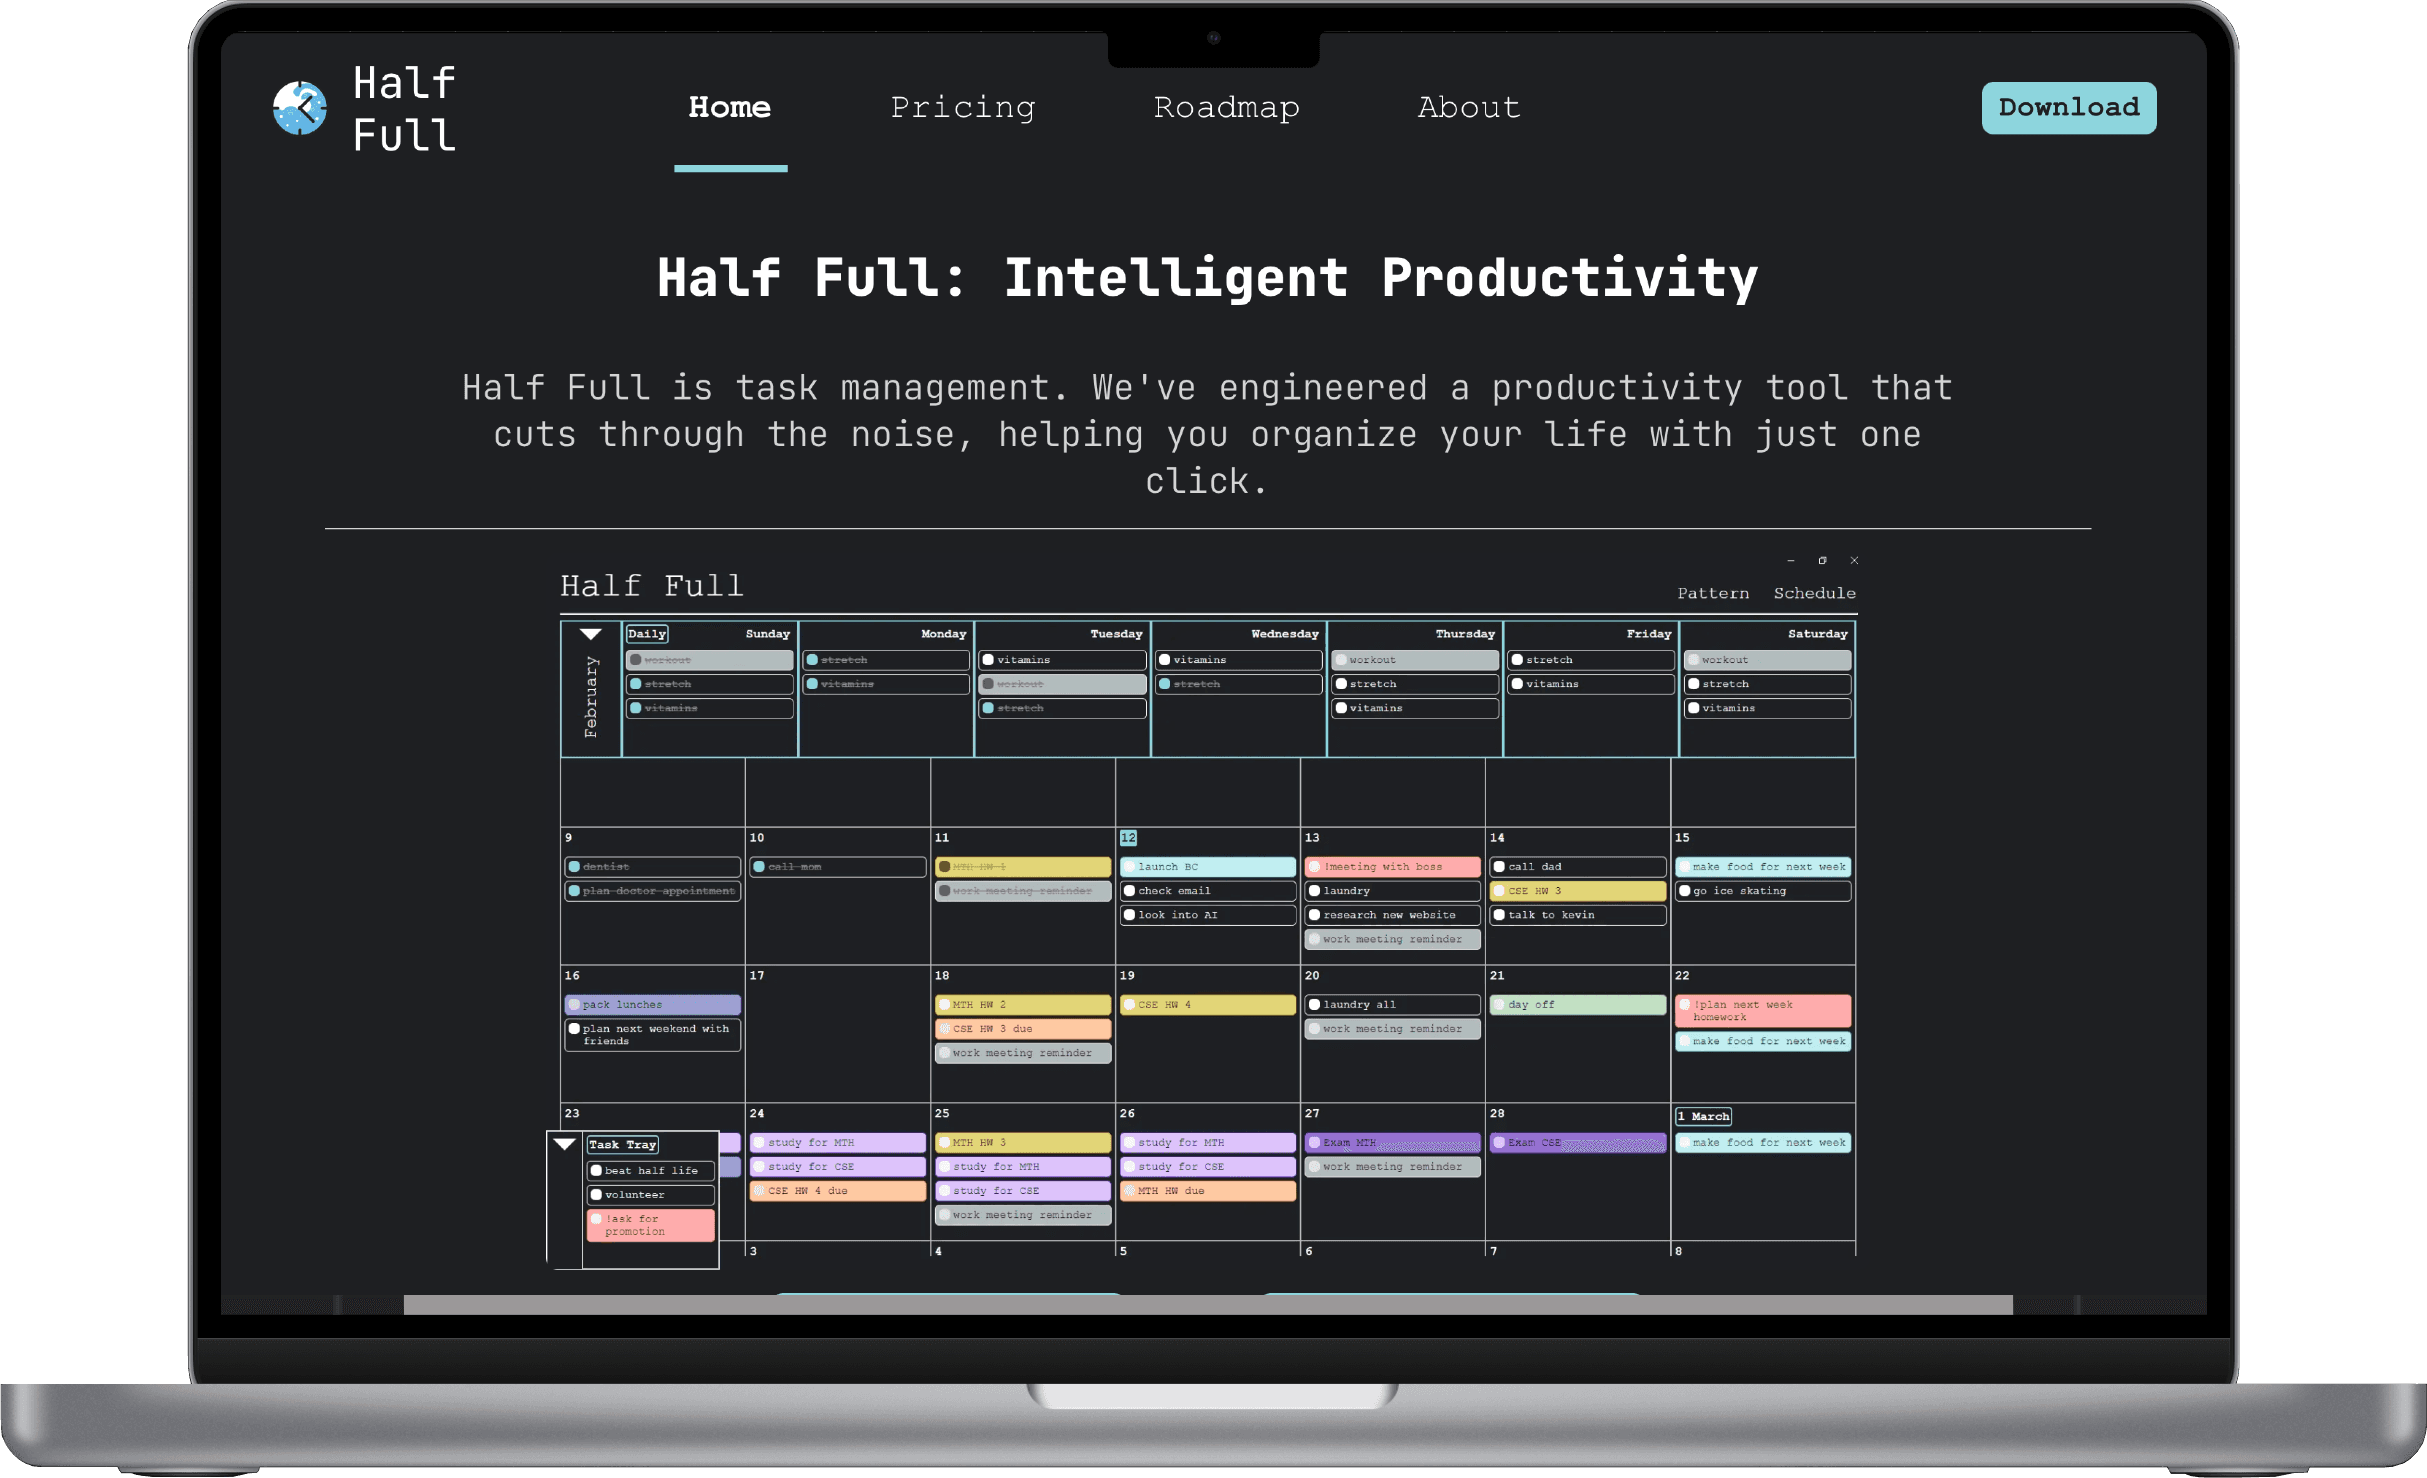Tick the 'volunteer' task checkbox
The height and width of the screenshot is (1478, 2427).
[596, 1195]
